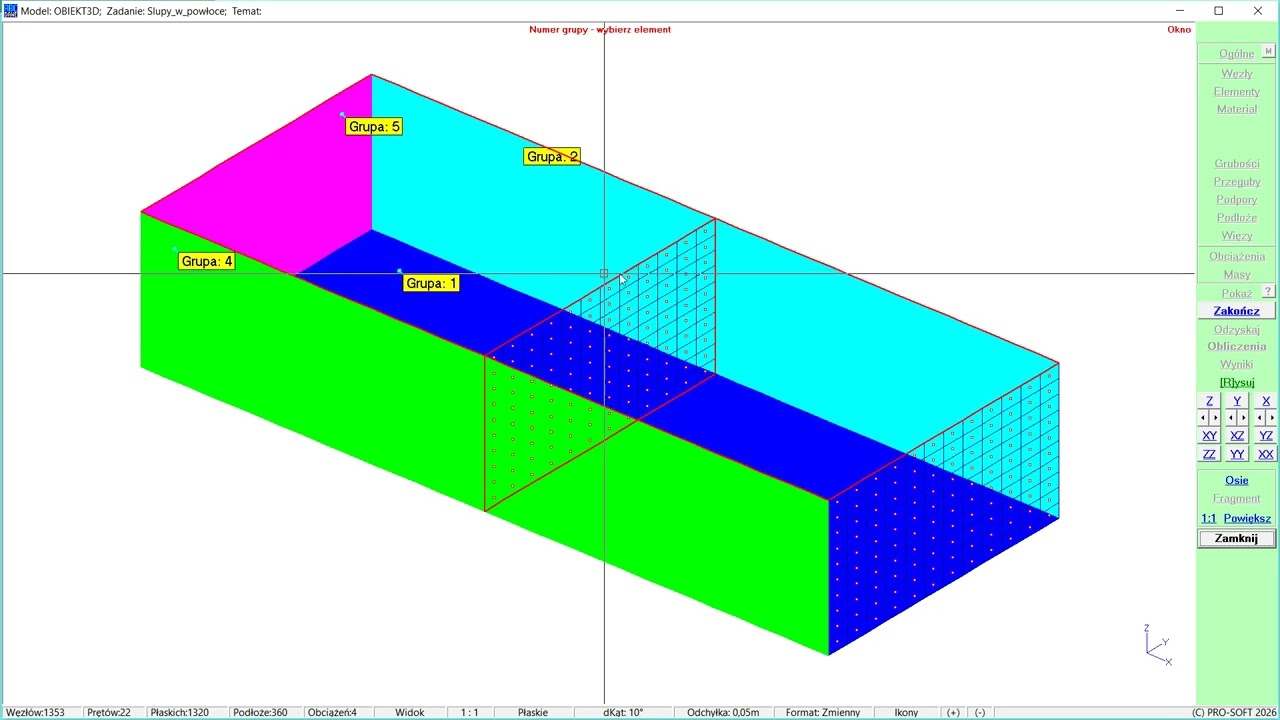Click the XYZ axes indicator in viewport
Screen dimensions: 1280x720
(1158, 645)
